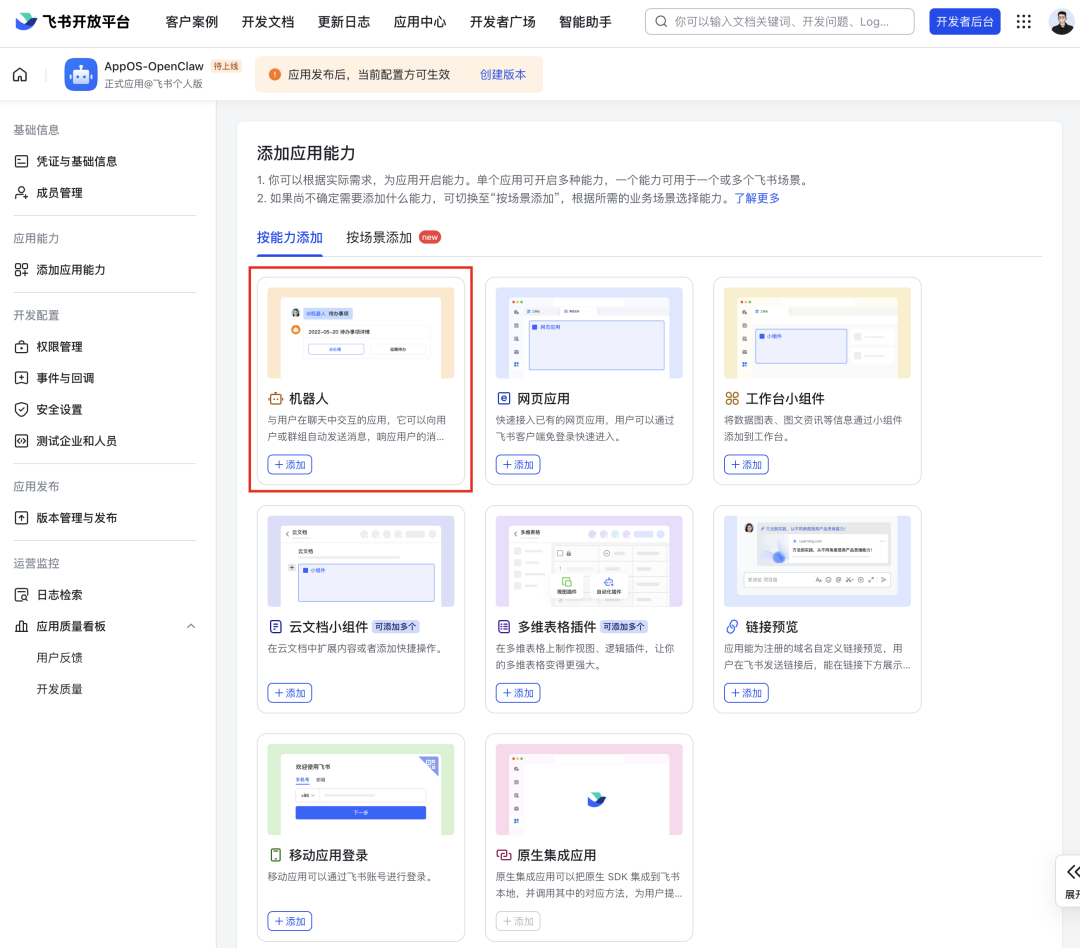Select the 按能力添加 tab
Viewport: 1080px width, 948px height.
click(x=289, y=237)
